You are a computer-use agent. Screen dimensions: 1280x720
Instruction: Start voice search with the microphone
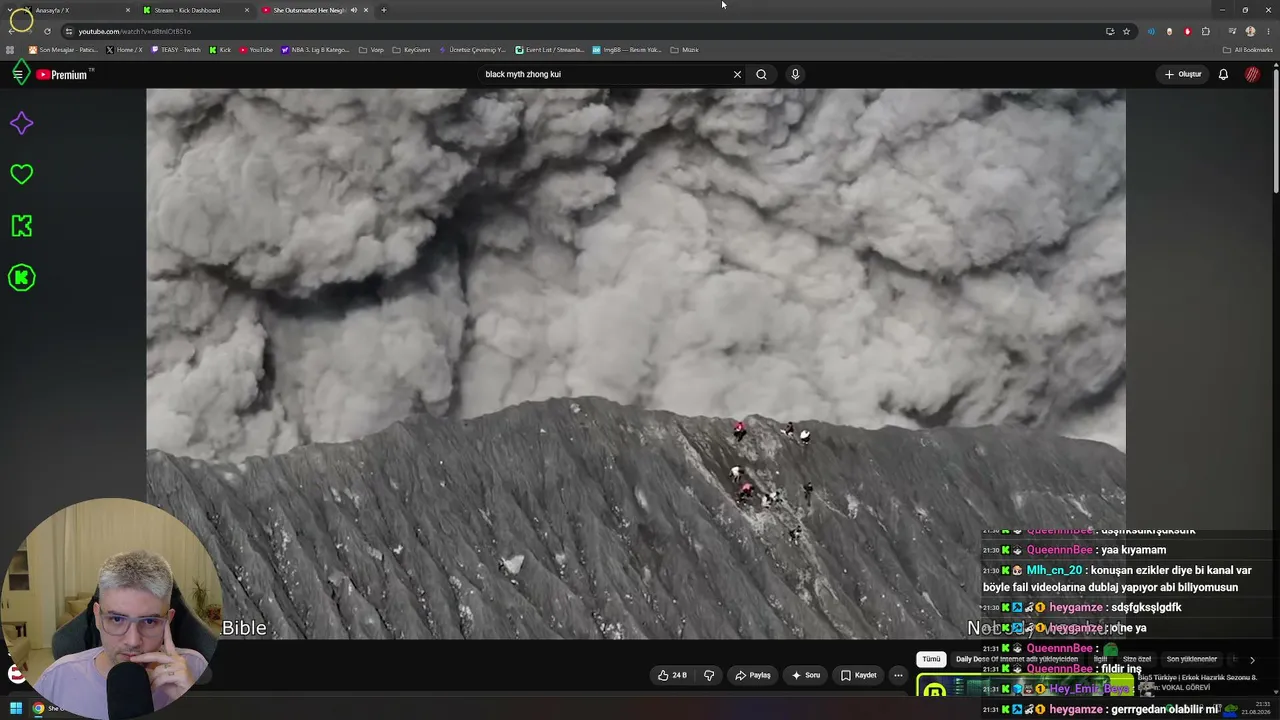(x=795, y=74)
